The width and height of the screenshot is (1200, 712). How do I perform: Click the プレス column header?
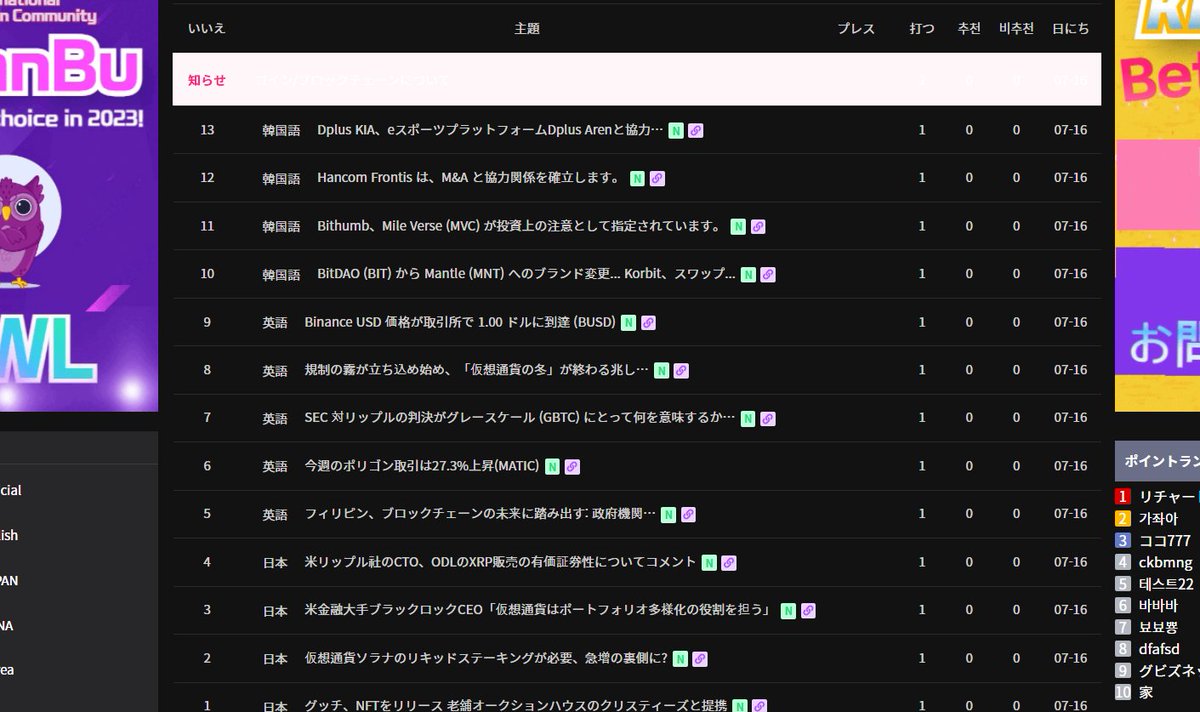click(856, 29)
